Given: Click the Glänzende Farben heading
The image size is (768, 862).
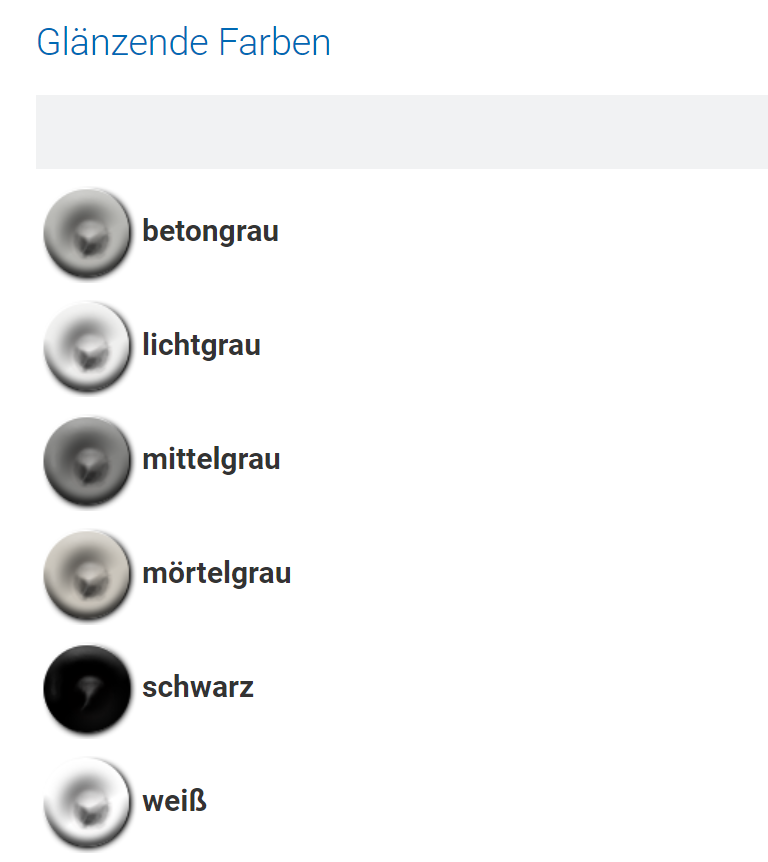Looking at the screenshot, I should coord(183,42).
